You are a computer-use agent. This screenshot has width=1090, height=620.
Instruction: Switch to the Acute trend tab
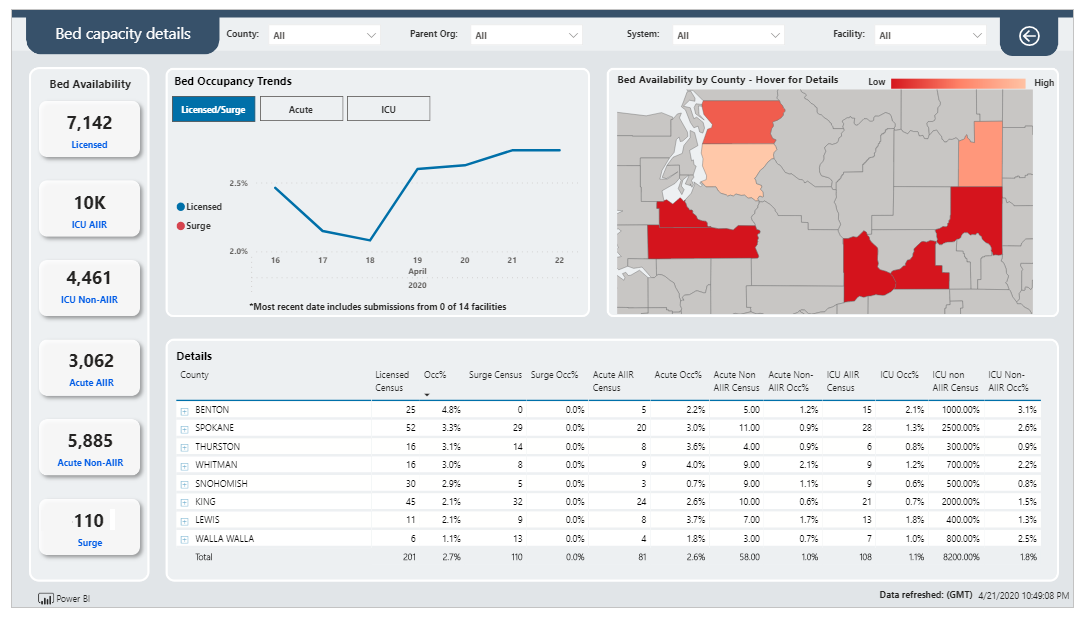click(301, 109)
